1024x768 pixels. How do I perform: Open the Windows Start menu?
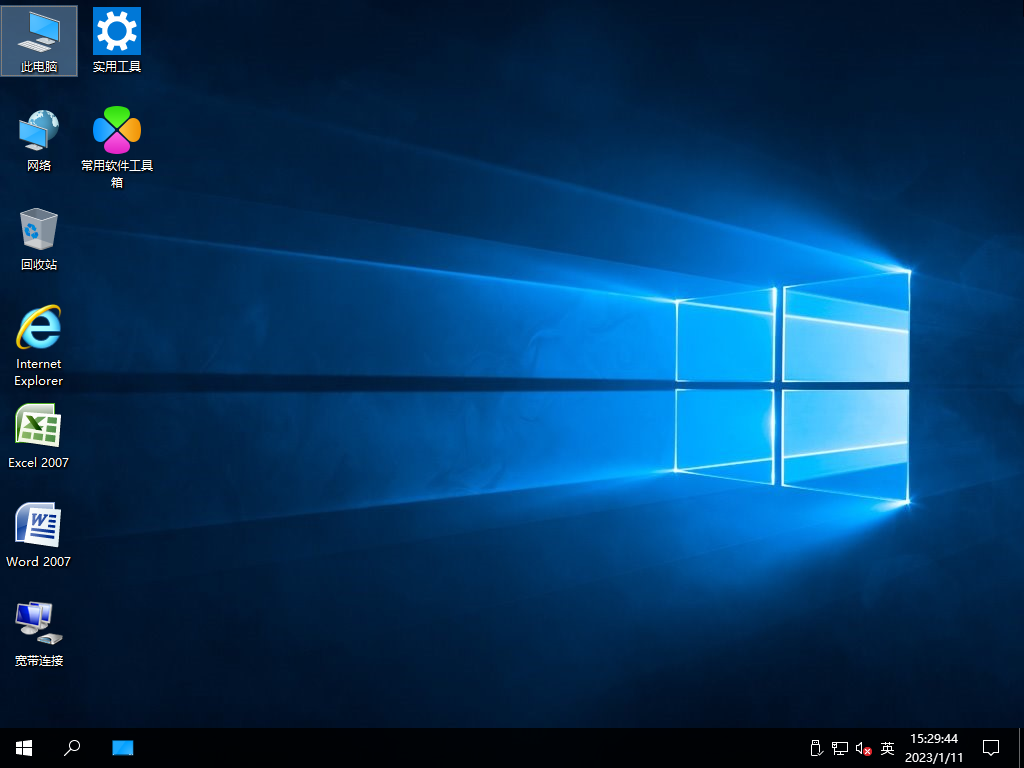tap(24, 748)
